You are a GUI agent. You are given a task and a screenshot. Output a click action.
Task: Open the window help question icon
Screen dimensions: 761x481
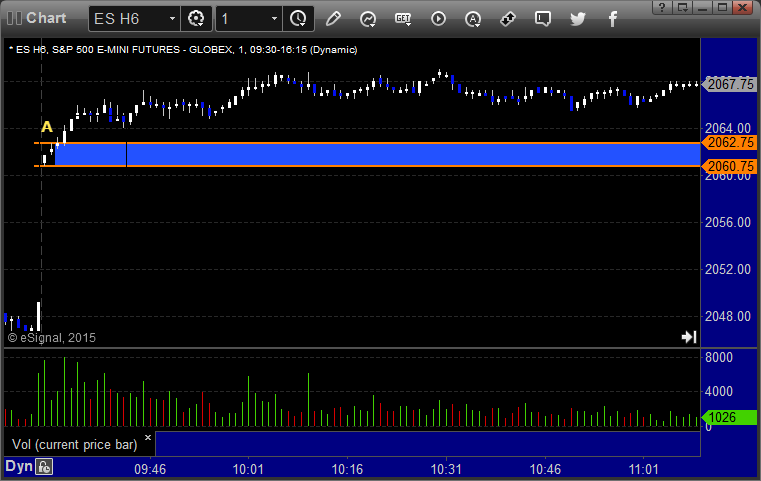click(662, 7)
